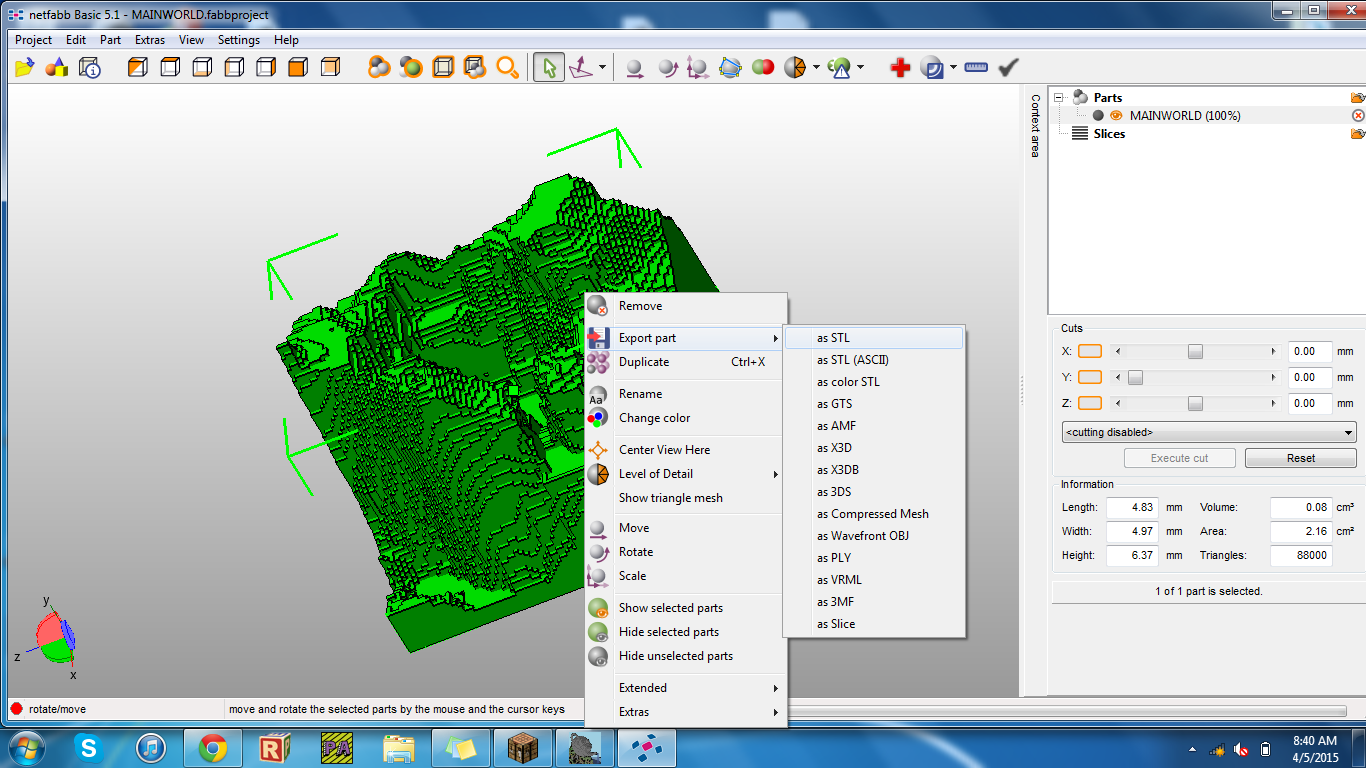Open the Extras menu in the menu bar
1366x768 pixels.
point(150,40)
